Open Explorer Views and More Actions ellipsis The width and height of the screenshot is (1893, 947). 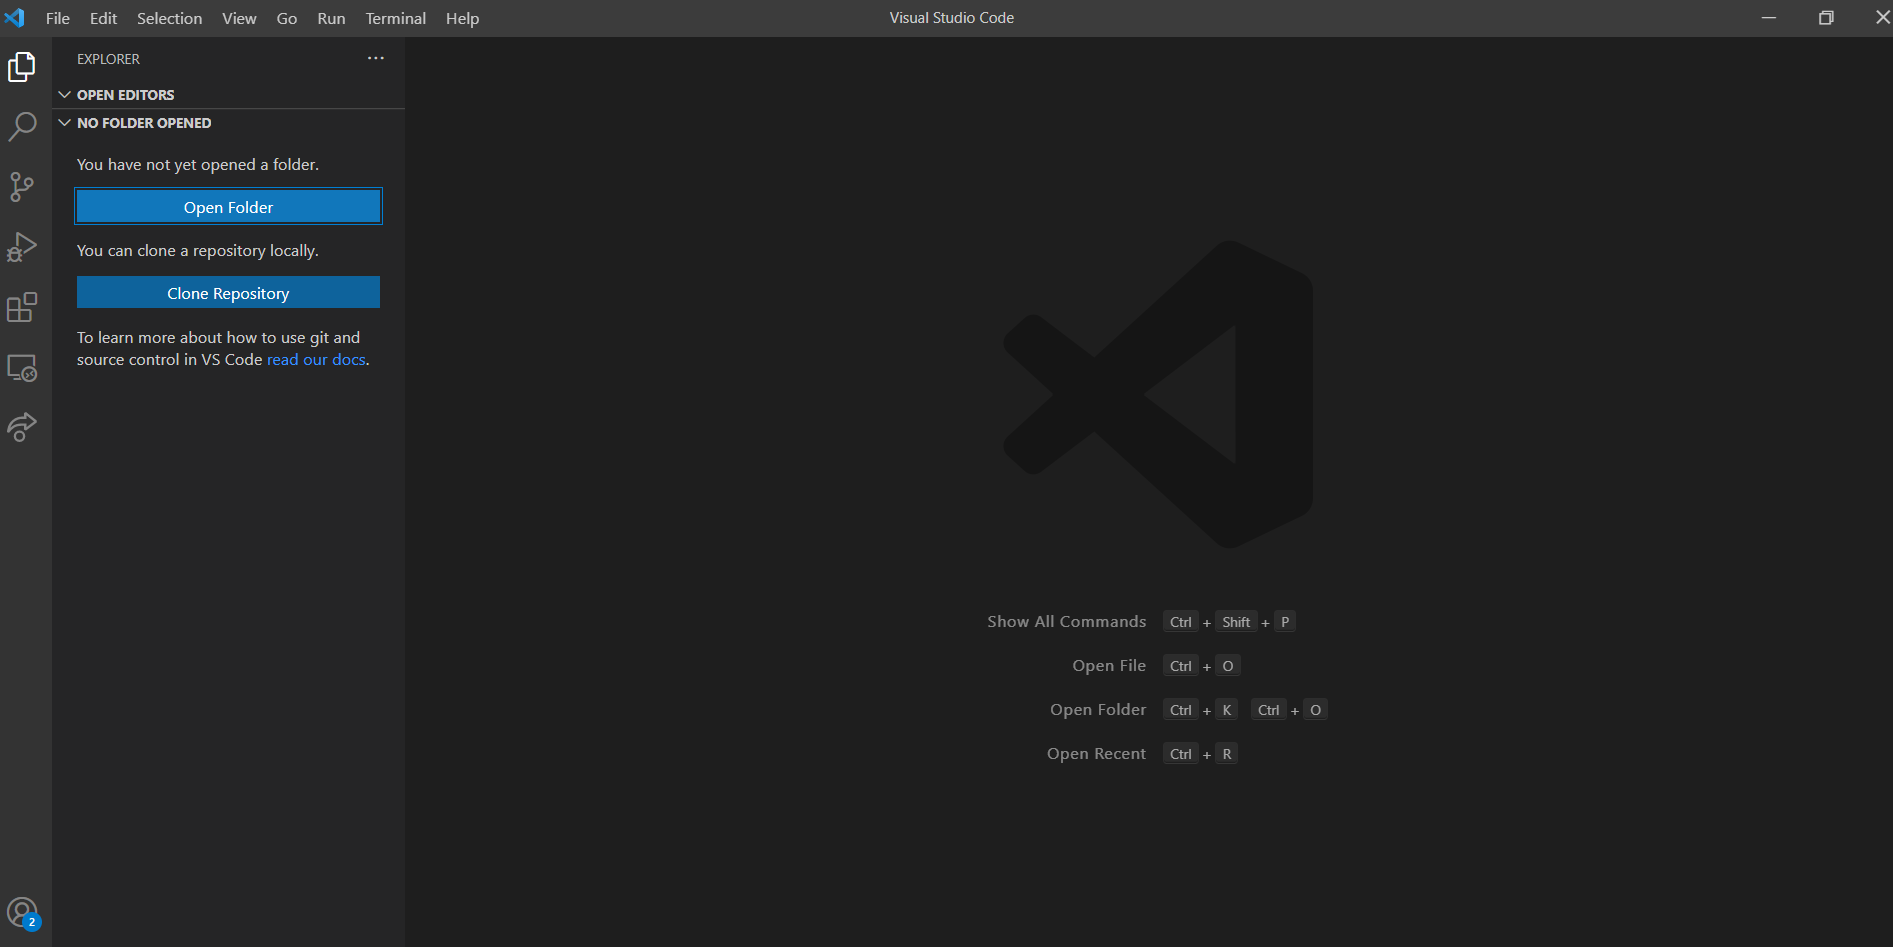(x=375, y=58)
